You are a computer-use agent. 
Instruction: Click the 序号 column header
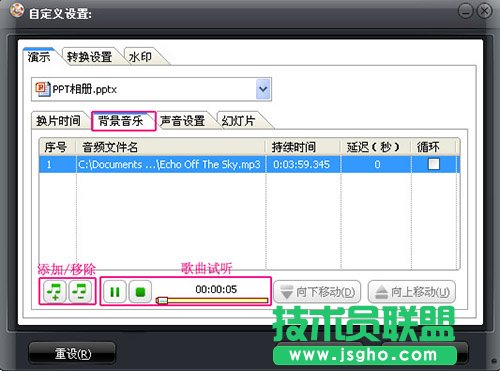(57, 147)
